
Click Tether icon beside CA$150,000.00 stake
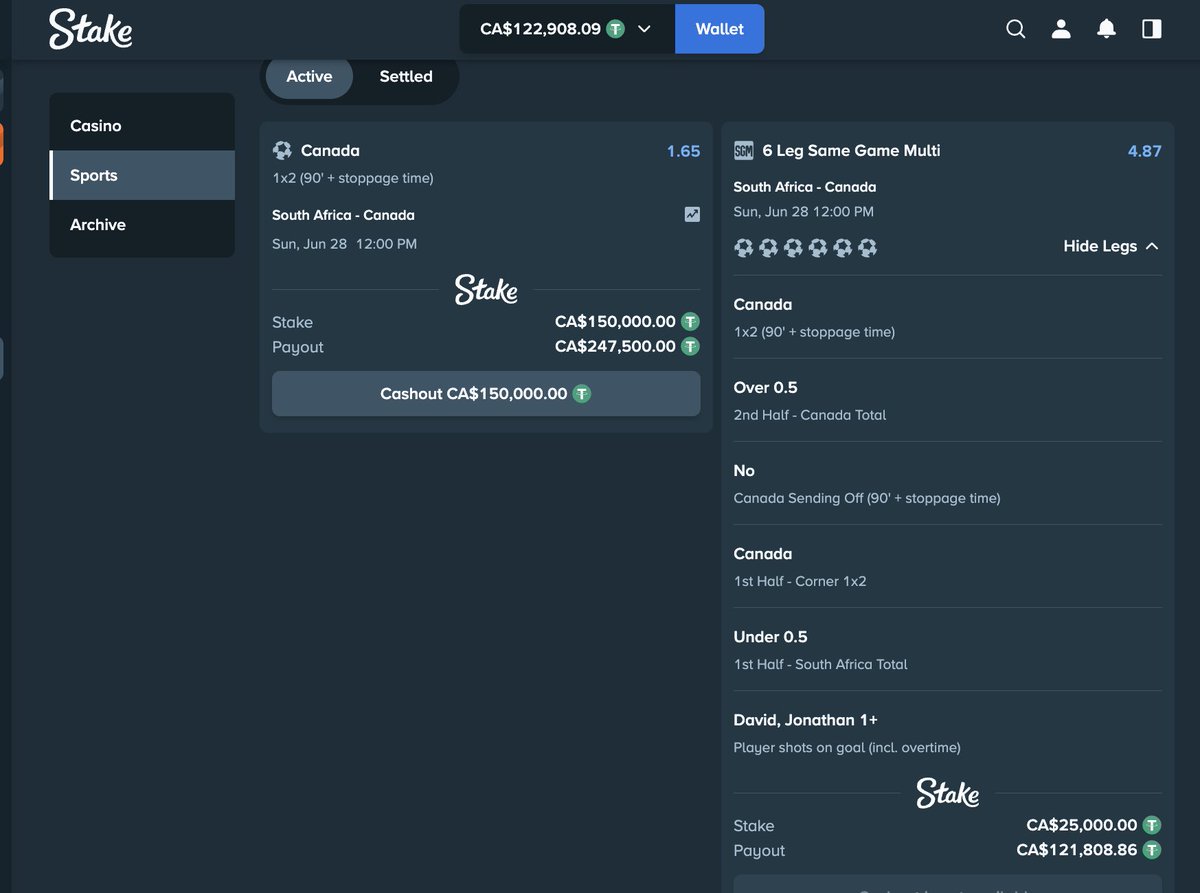pyautogui.click(x=690, y=322)
